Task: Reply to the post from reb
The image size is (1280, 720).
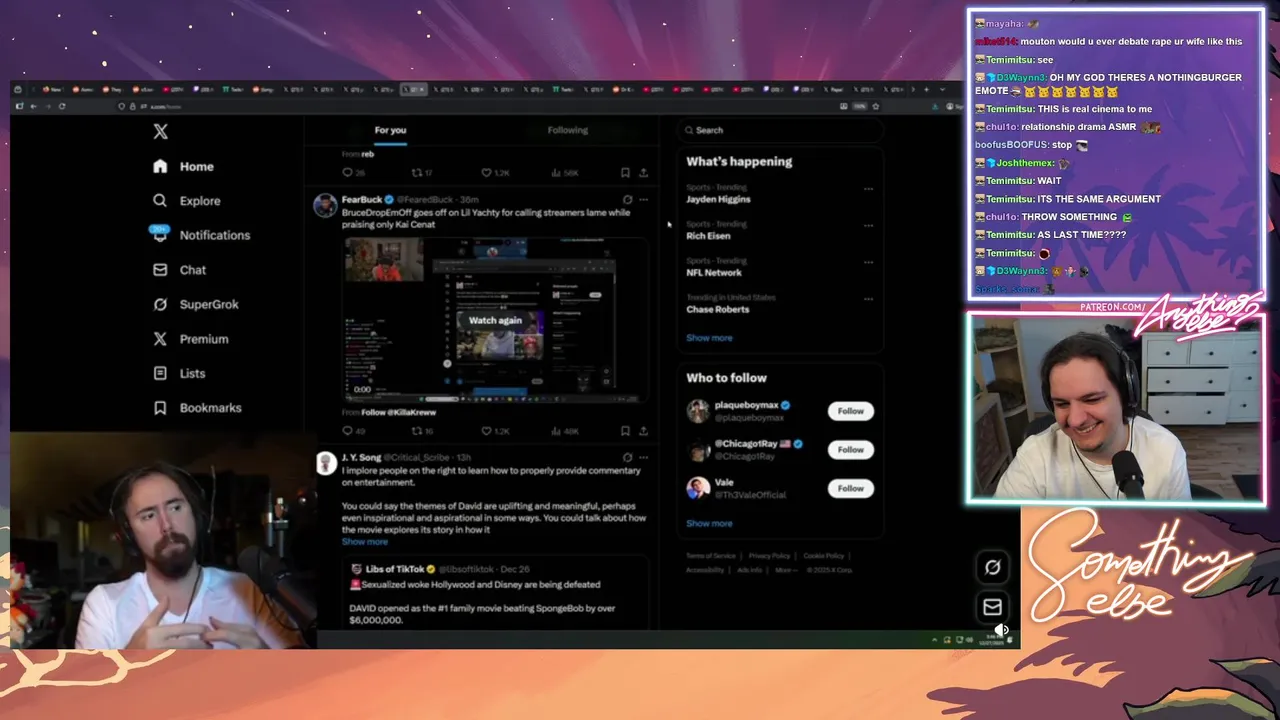Action: 354,172
